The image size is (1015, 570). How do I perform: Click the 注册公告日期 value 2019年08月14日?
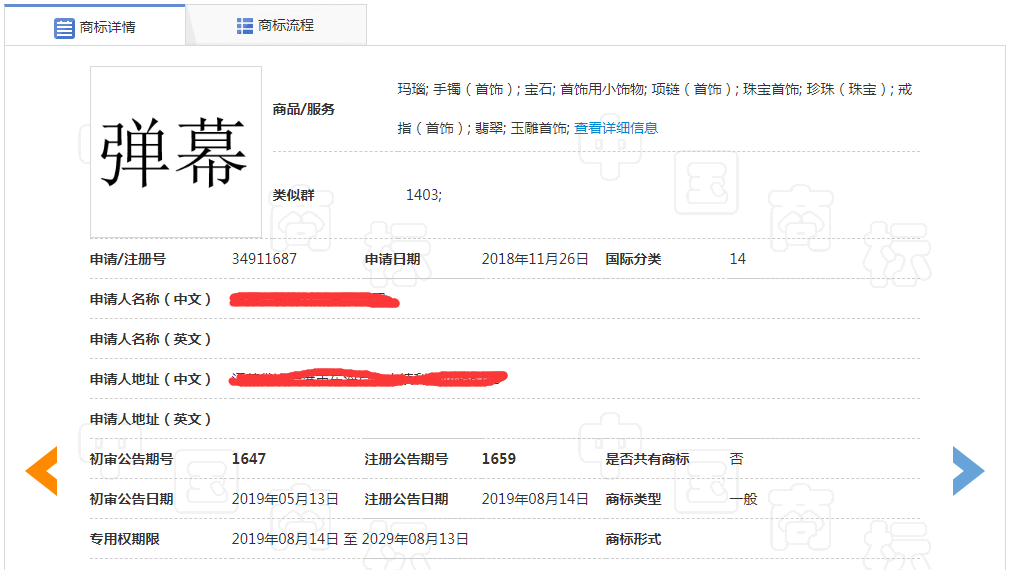point(535,499)
